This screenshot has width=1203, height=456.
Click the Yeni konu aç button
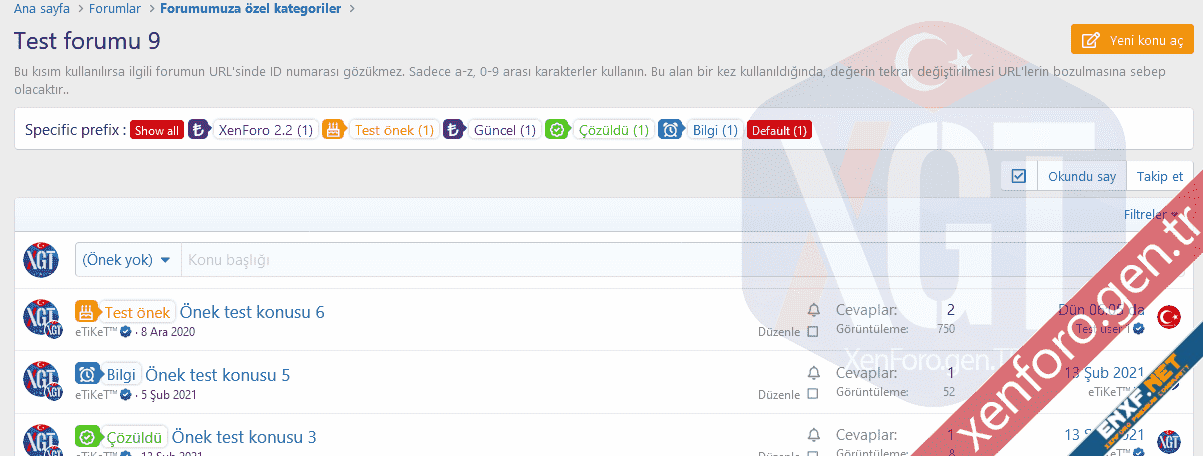click(1131, 40)
